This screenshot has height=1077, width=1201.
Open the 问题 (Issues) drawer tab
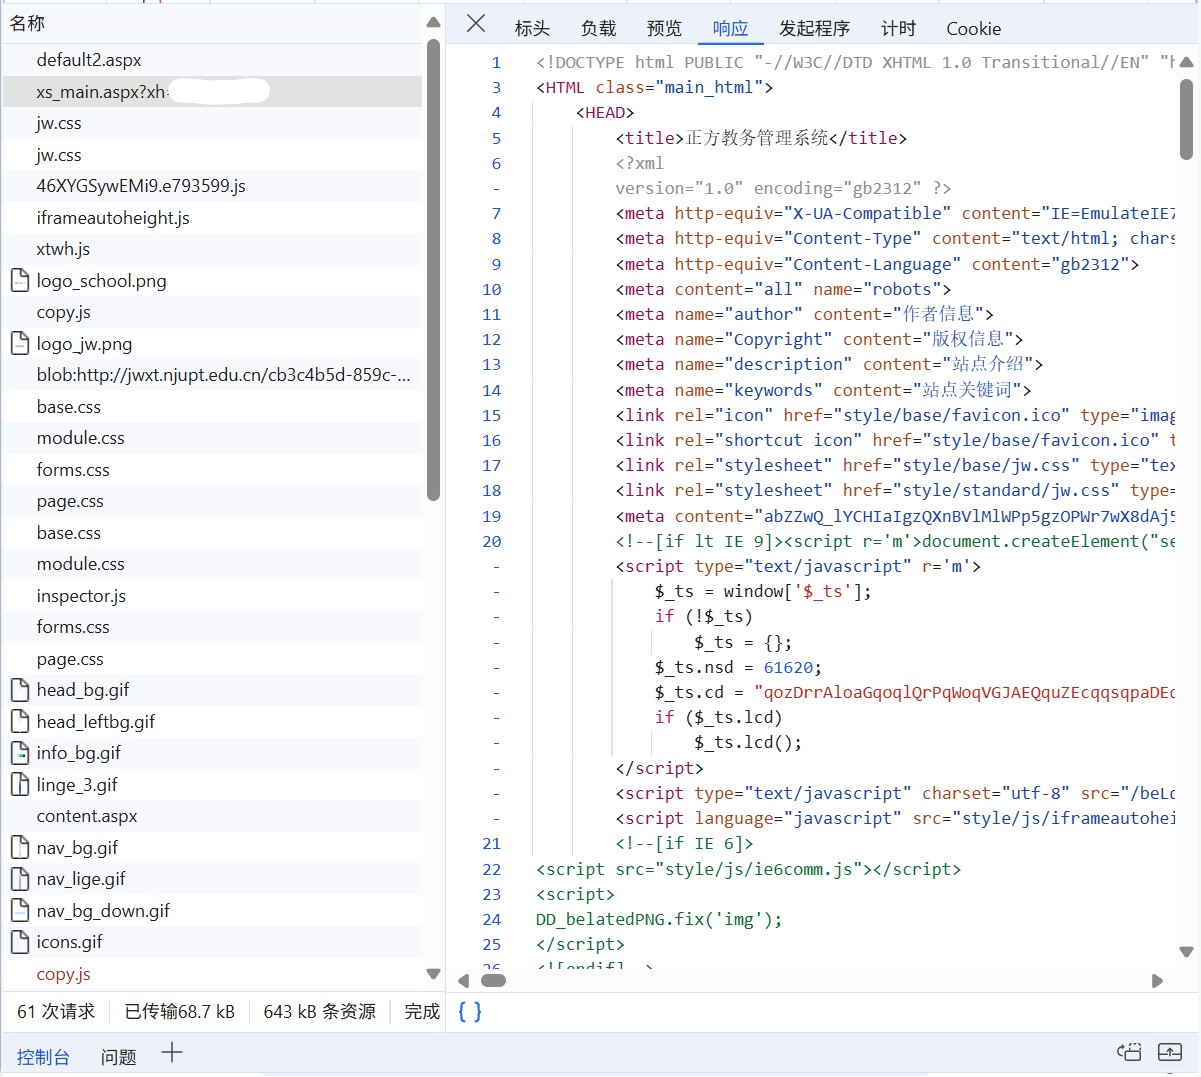coord(118,1056)
